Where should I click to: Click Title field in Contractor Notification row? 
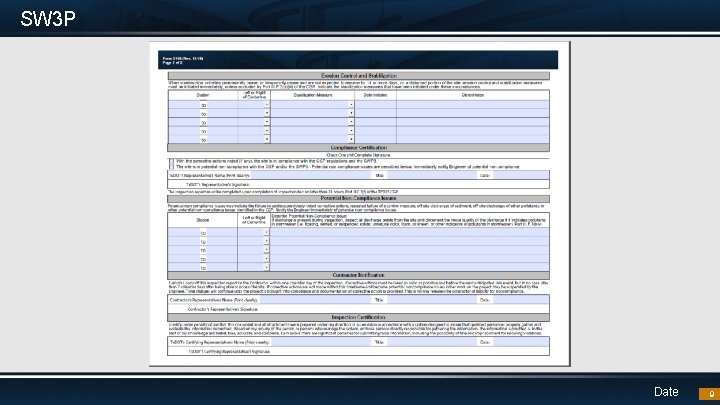click(433, 300)
